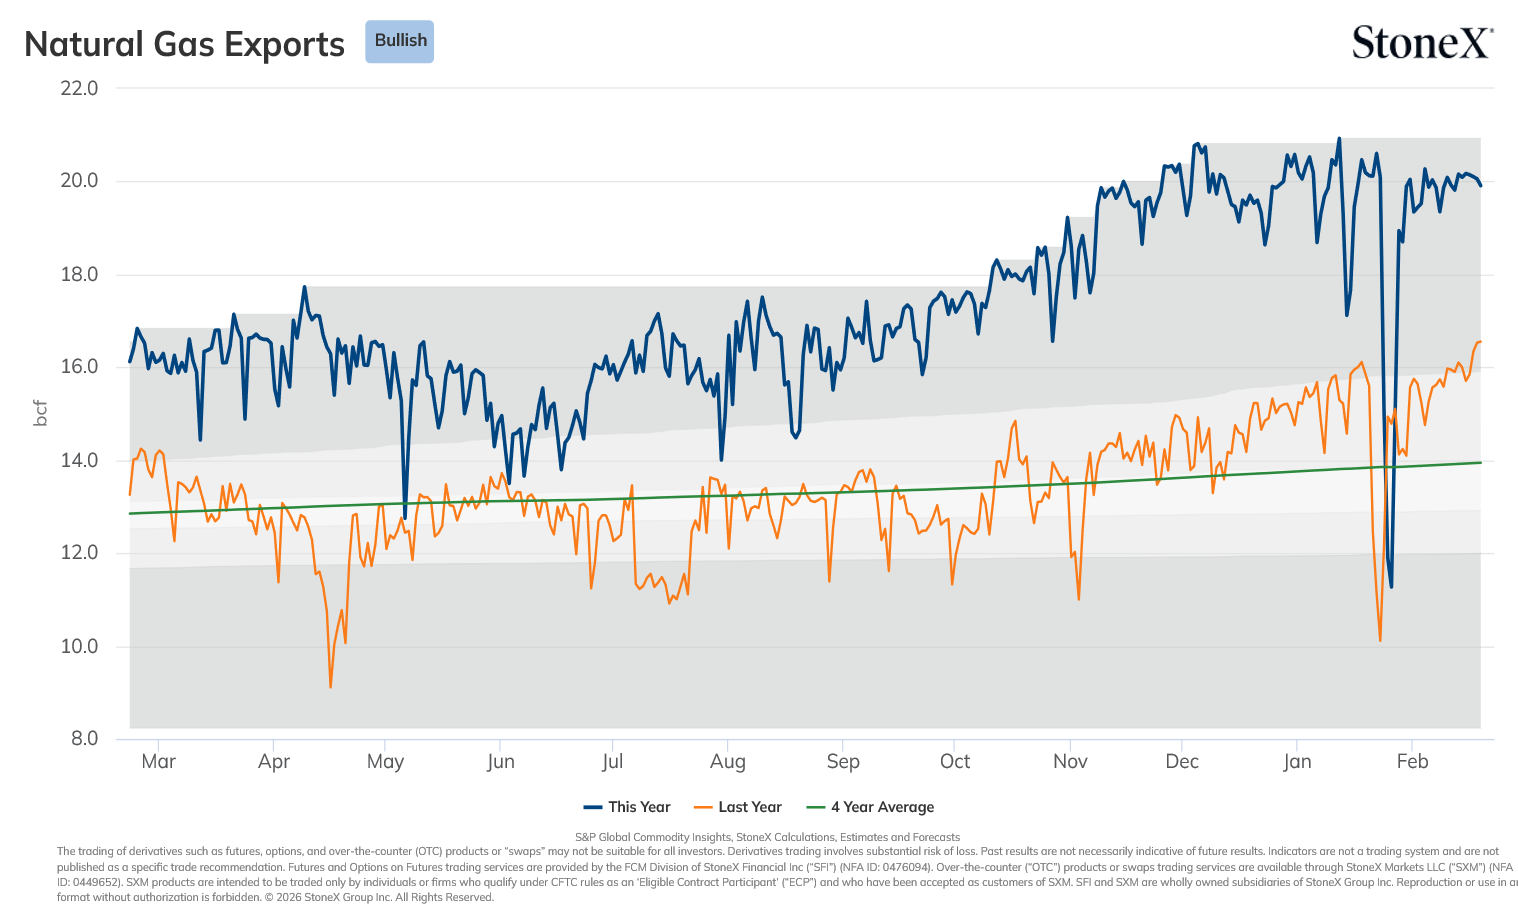Click the blue This Year legend swatch
The image size is (1518, 911).
(593, 807)
